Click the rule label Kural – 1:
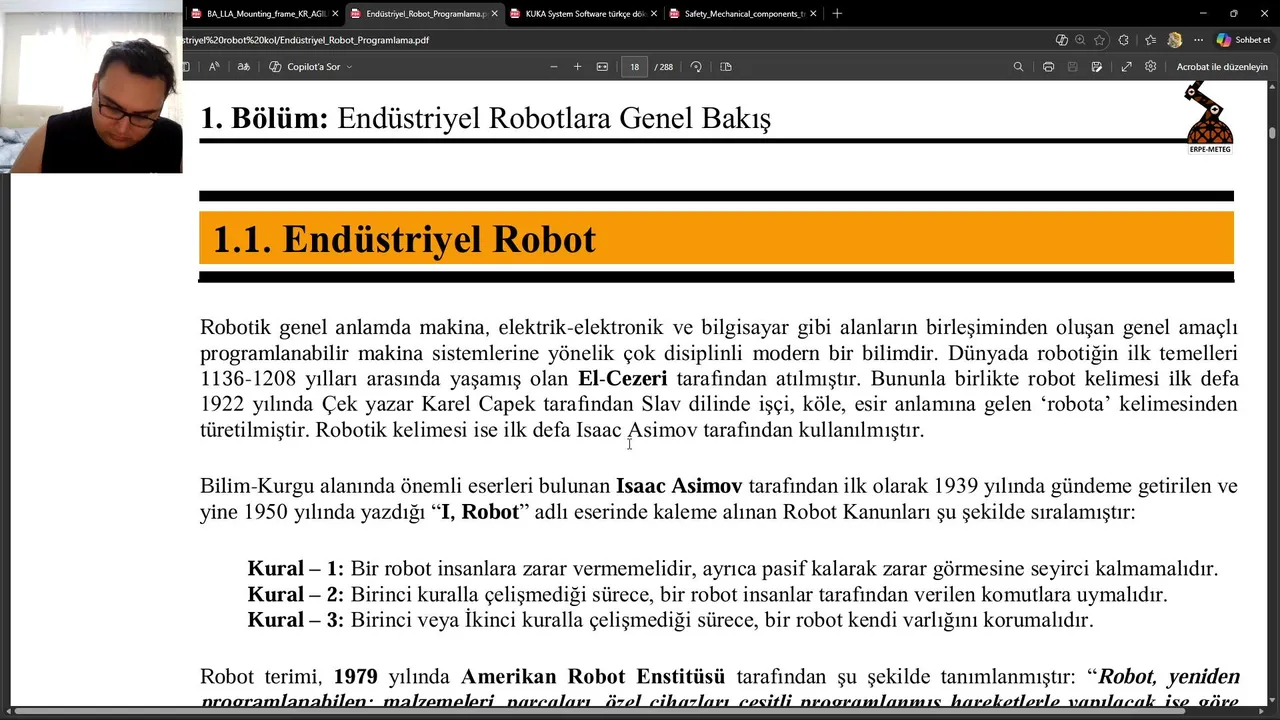The height and width of the screenshot is (720, 1280). tap(295, 569)
